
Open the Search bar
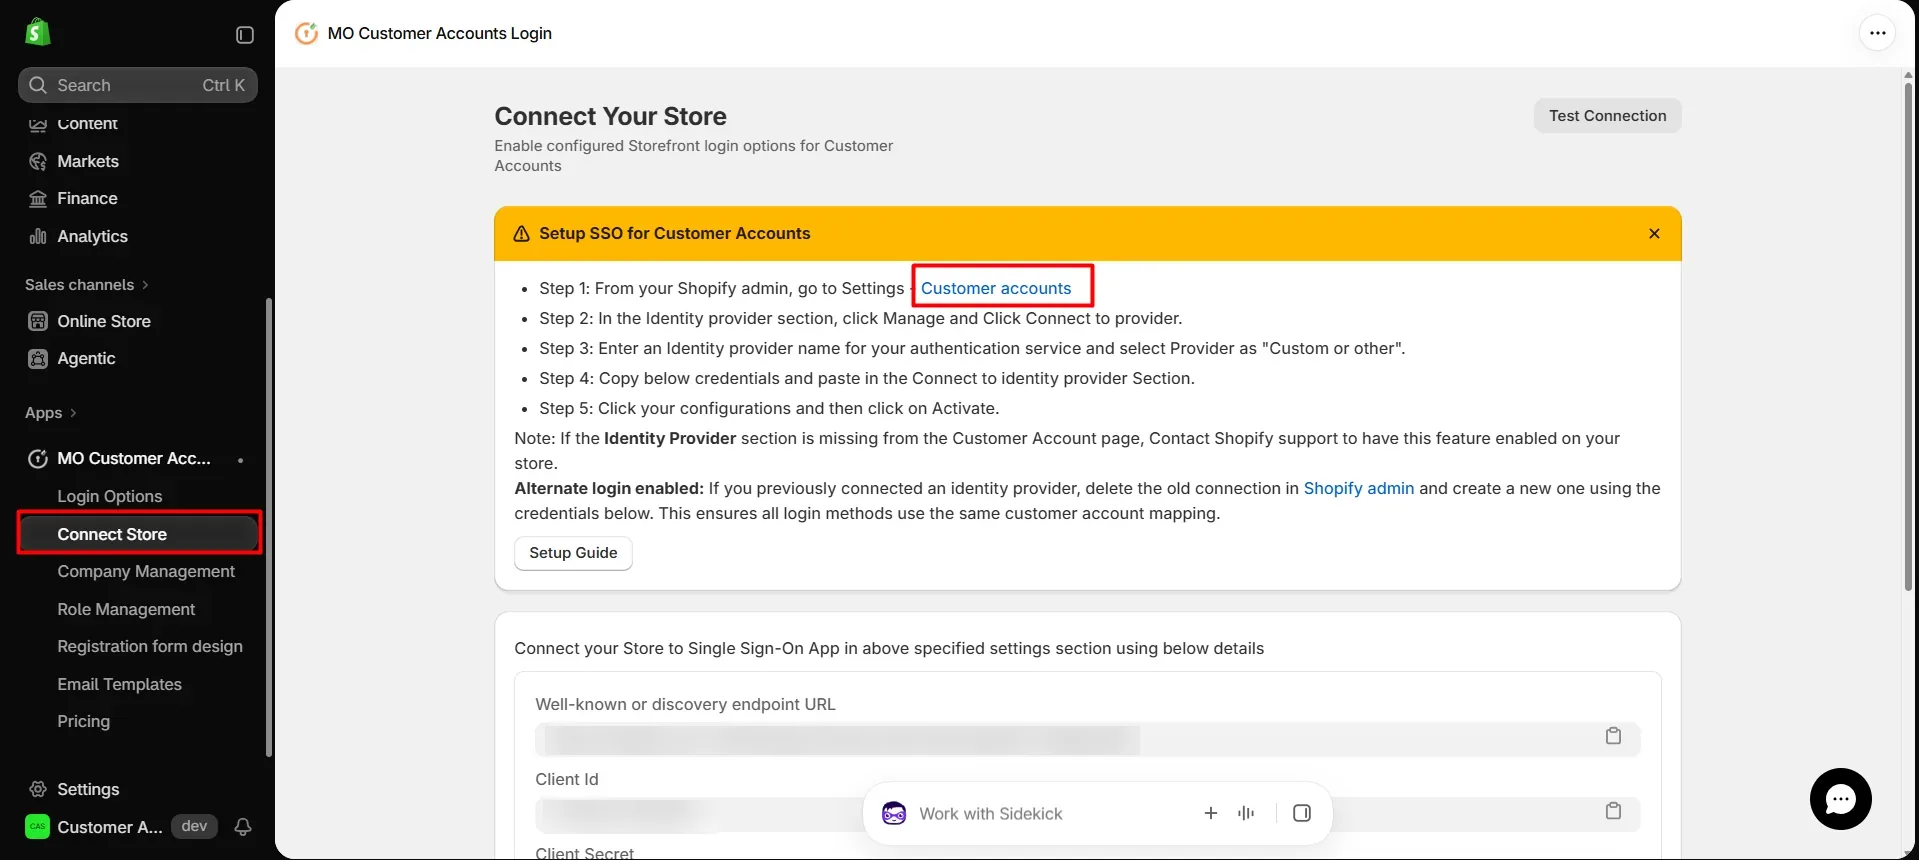[138, 85]
